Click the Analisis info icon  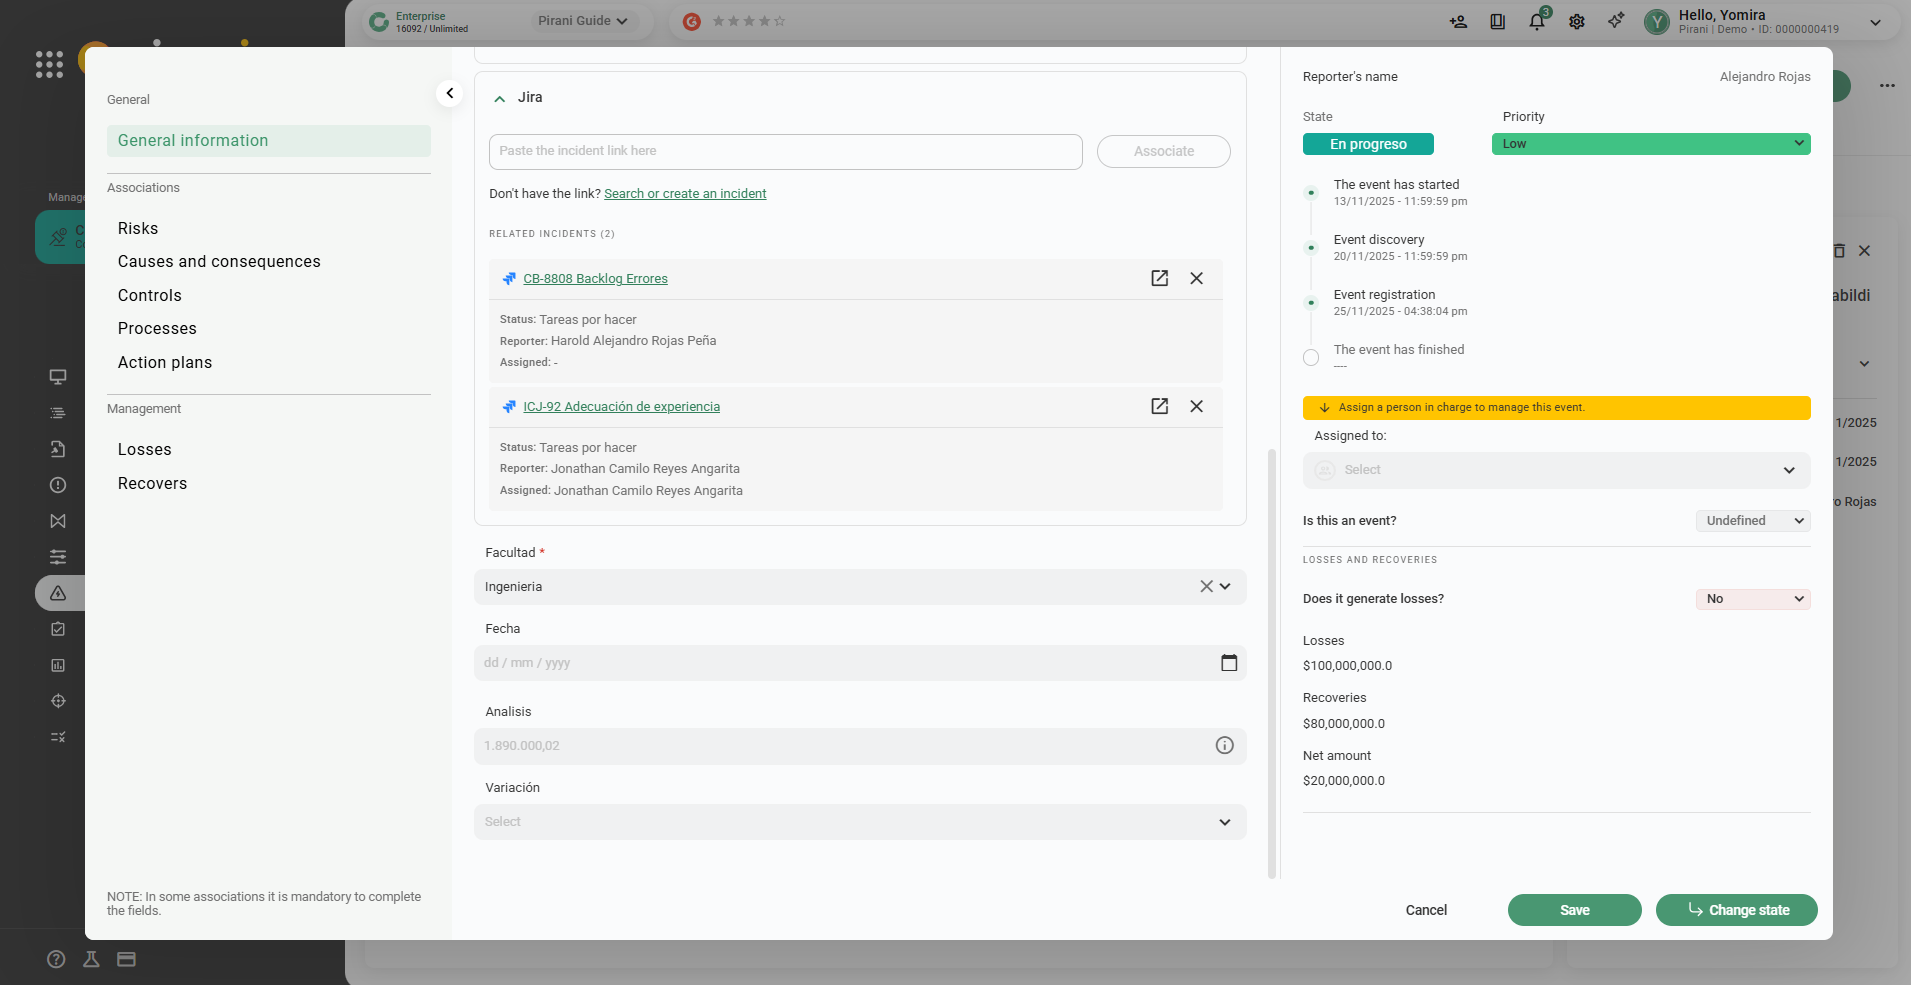coord(1224,745)
